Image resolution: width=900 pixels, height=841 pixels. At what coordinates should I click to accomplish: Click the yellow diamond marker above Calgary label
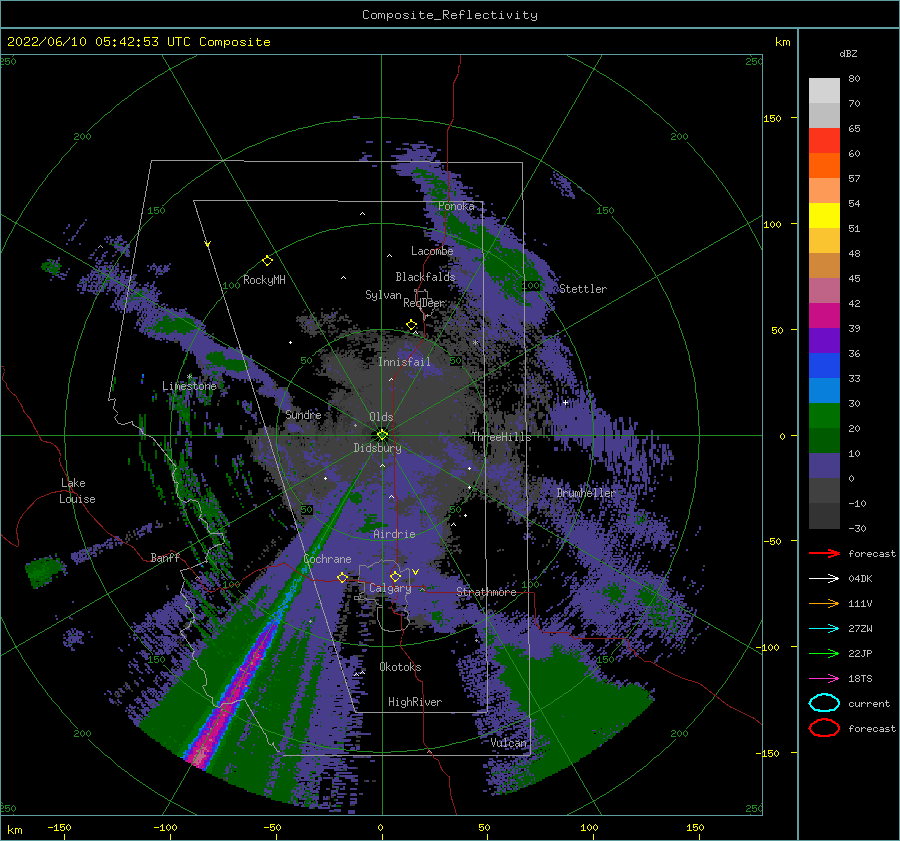click(395, 576)
